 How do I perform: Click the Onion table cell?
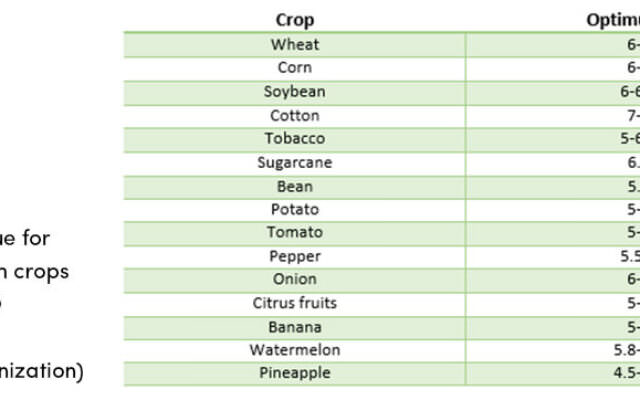tap(295, 279)
